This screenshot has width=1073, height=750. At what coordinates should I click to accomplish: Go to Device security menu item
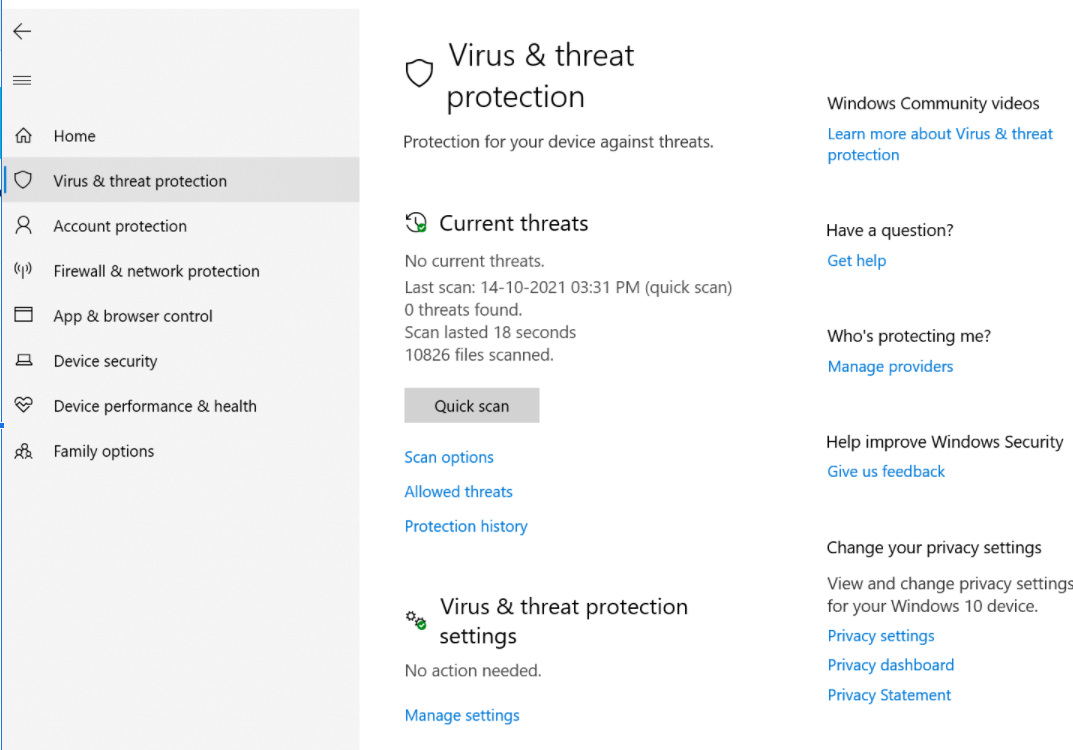105,361
